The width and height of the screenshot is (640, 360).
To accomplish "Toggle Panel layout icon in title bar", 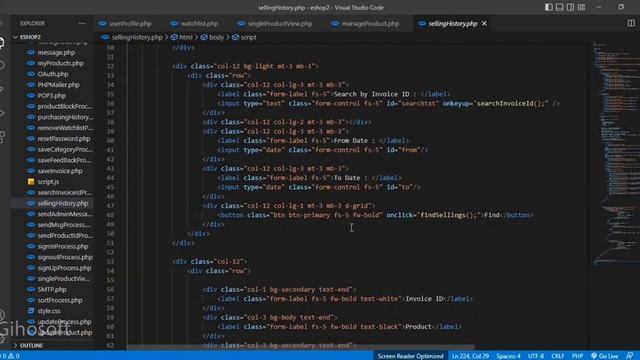I will click(560, 7).
